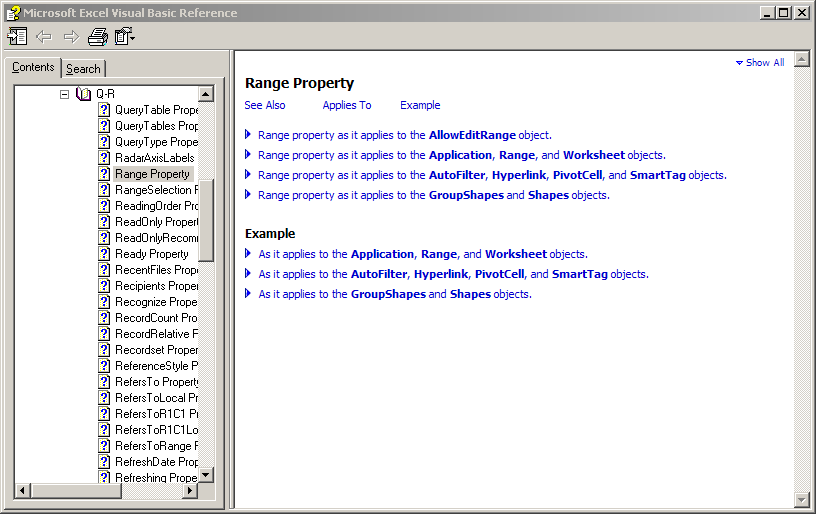Click the help icon beside RangeSelection
Screen dimensions: 816x514
[105, 190]
